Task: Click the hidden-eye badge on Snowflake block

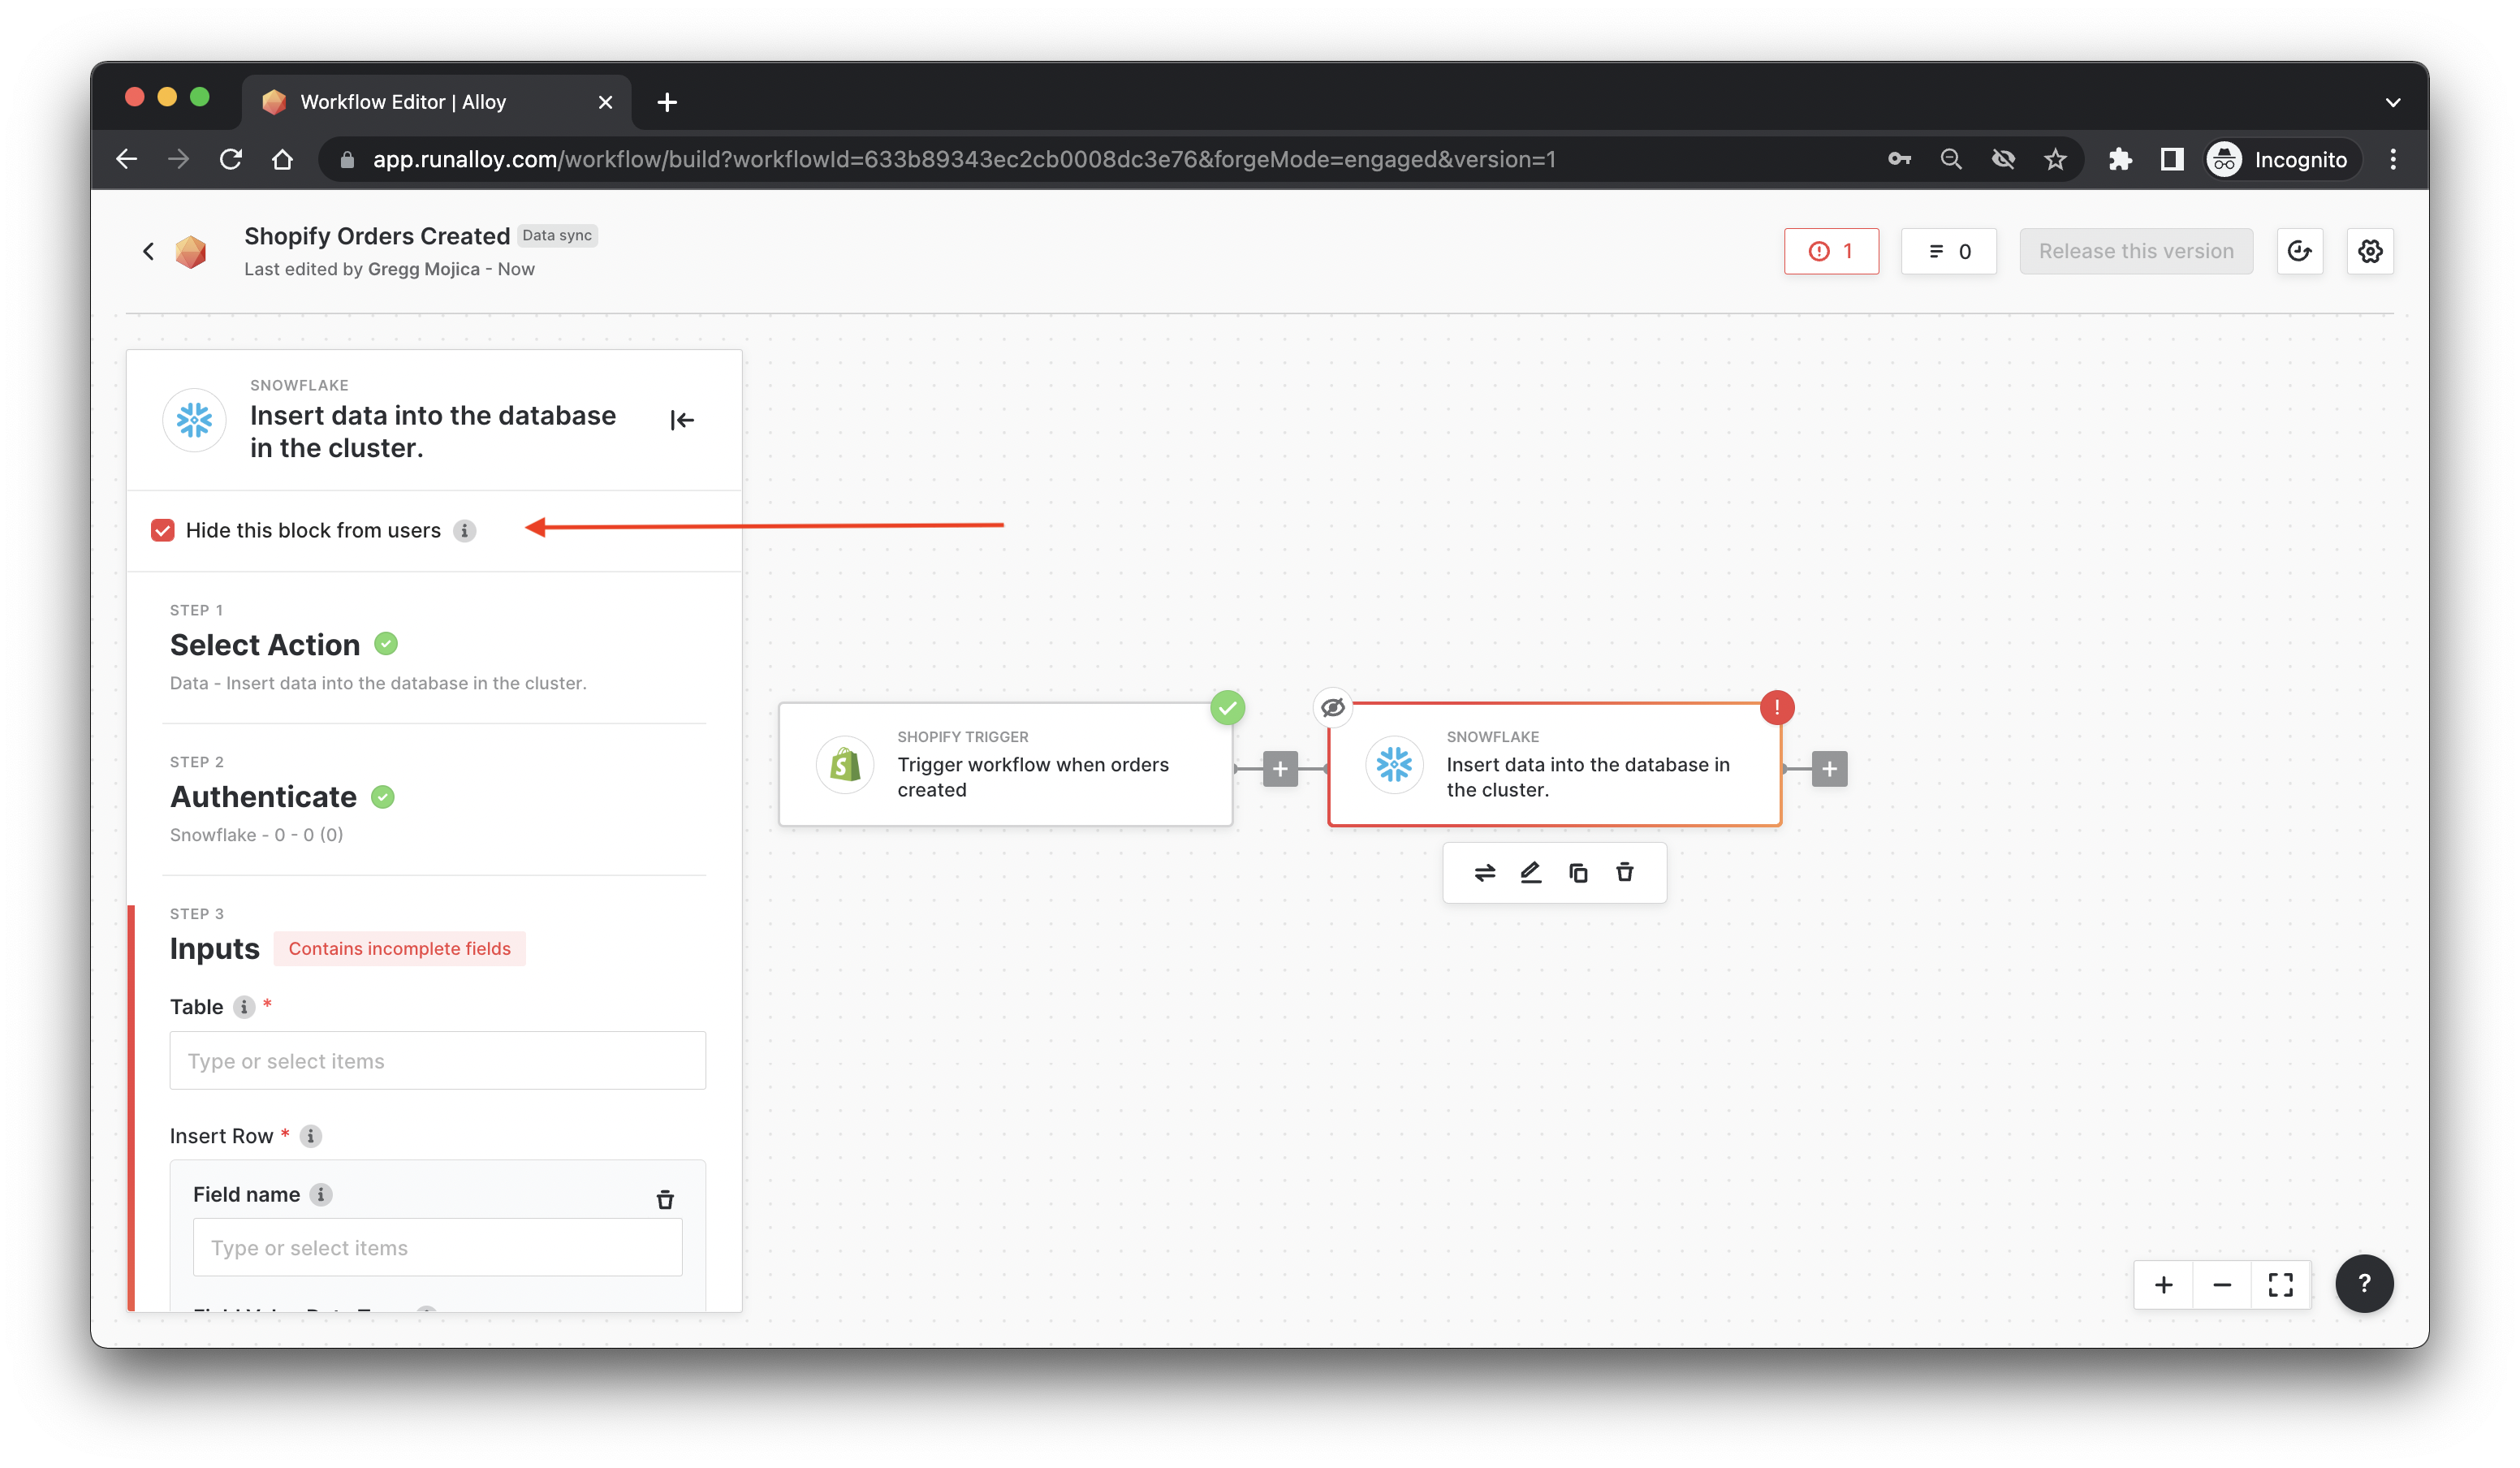Action: (1333, 708)
